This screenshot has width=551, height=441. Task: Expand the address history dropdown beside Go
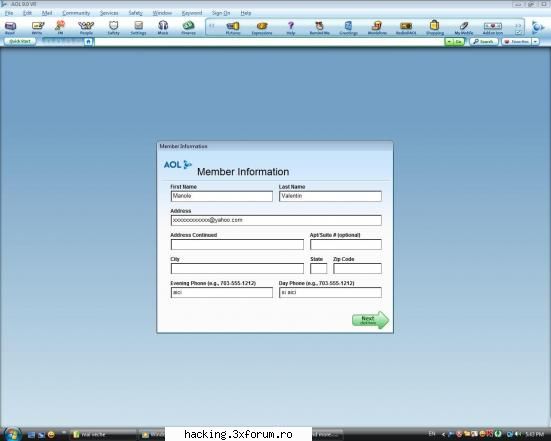point(449,41)
